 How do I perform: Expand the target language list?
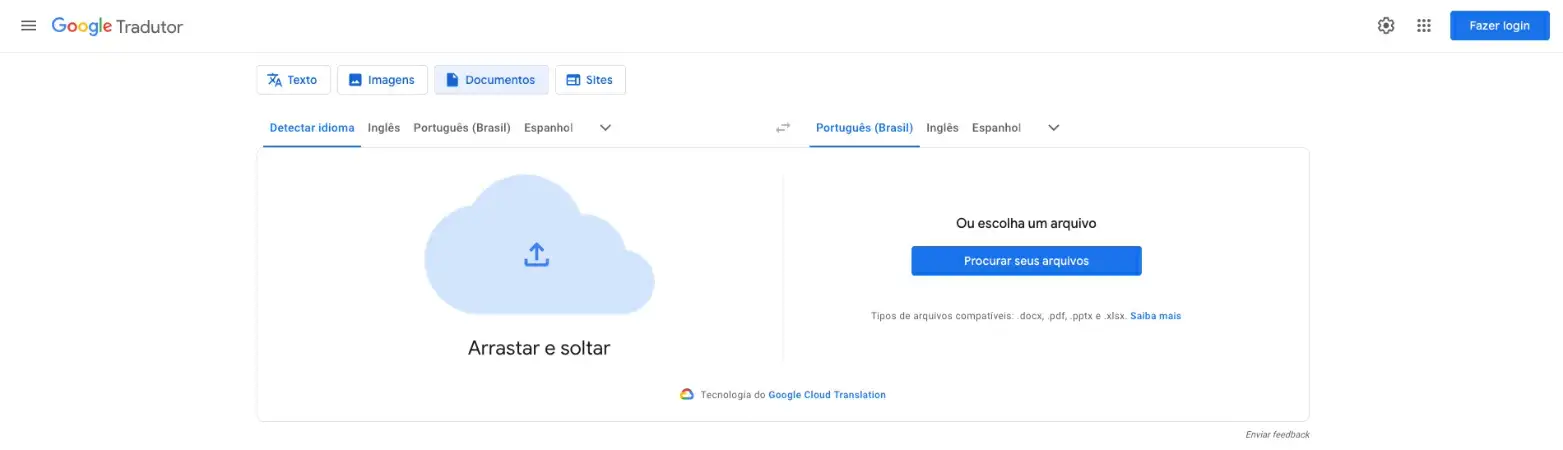[x=1053, y=128]
